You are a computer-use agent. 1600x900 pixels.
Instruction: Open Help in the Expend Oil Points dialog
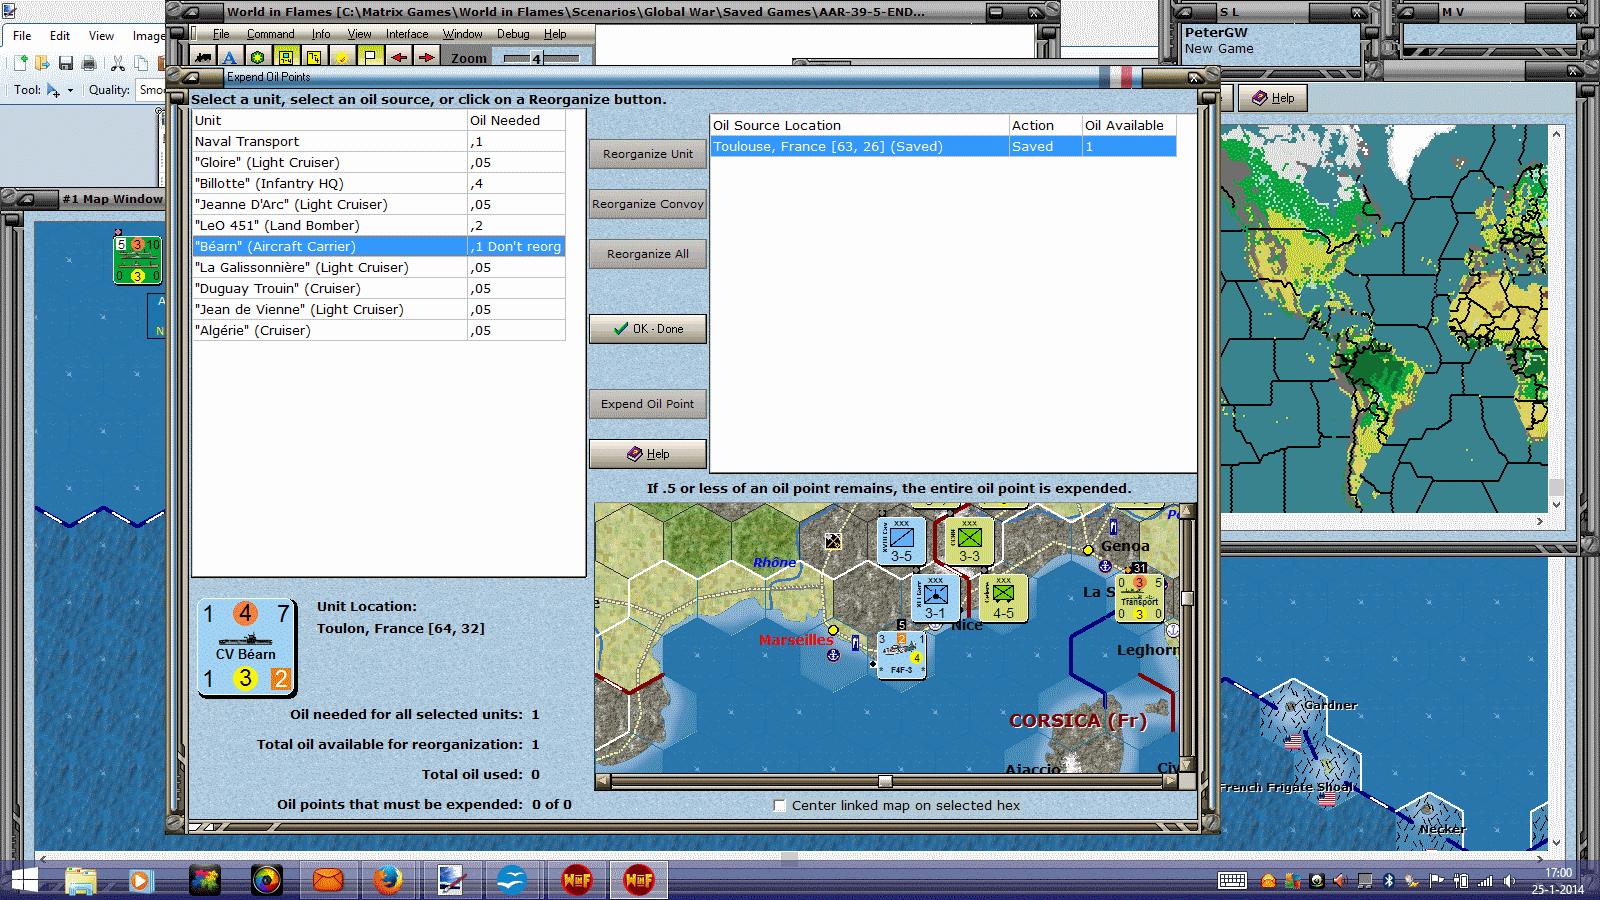(647, 454)
